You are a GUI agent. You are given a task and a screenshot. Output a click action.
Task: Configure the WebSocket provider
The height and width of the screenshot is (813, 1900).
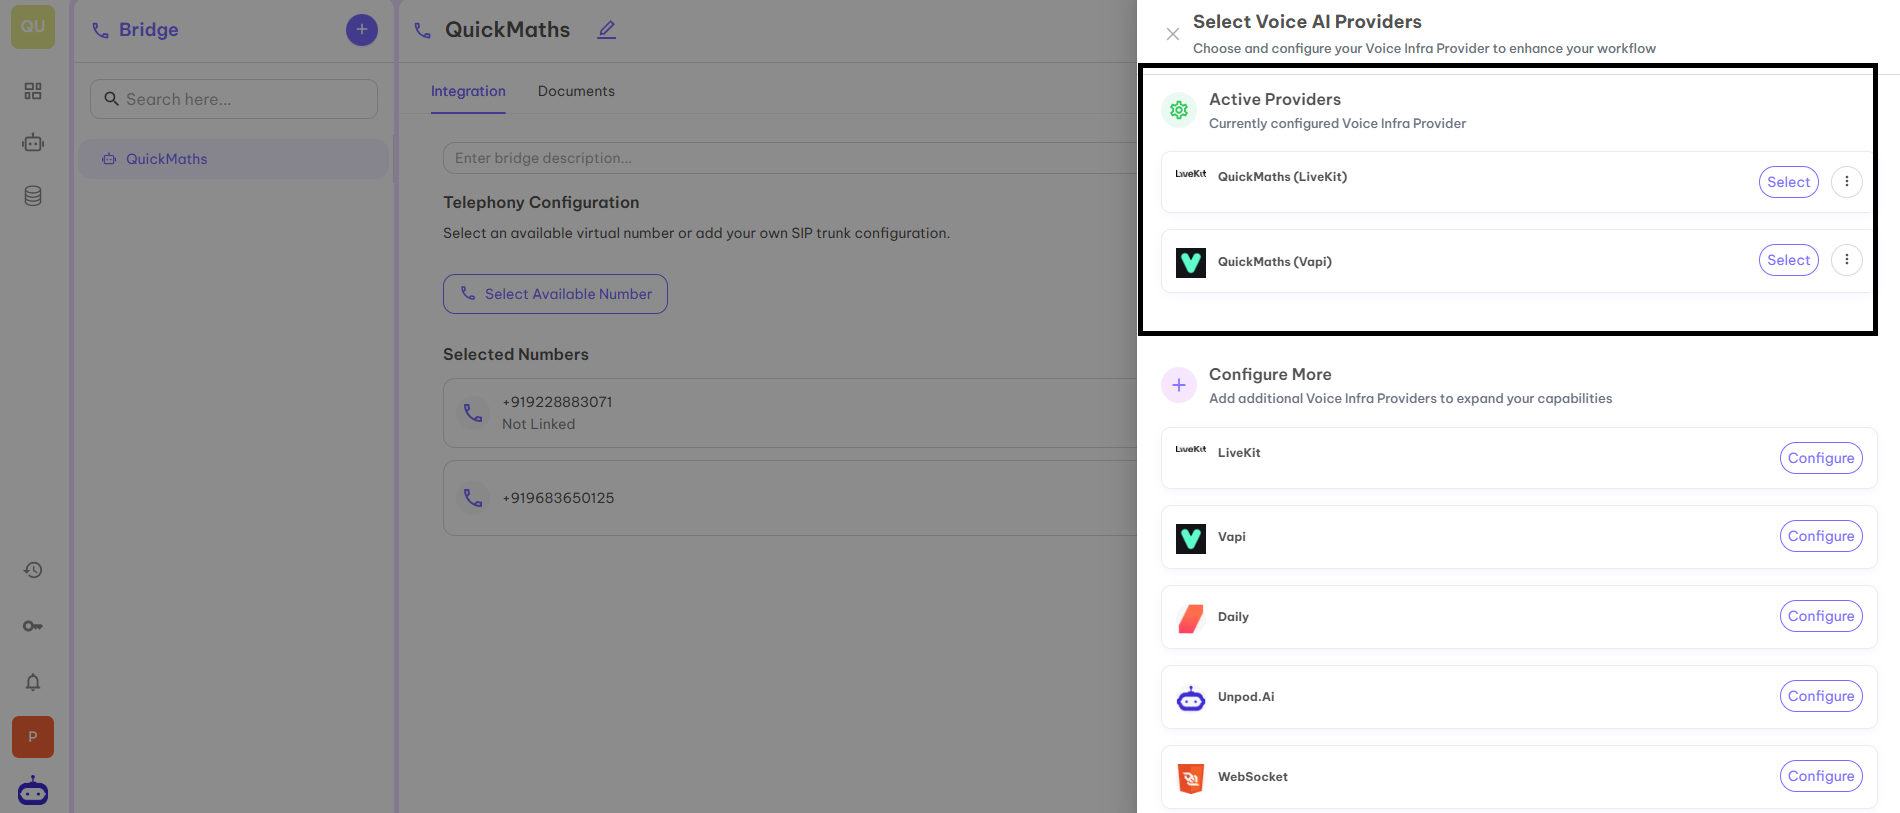[1821, 776]
